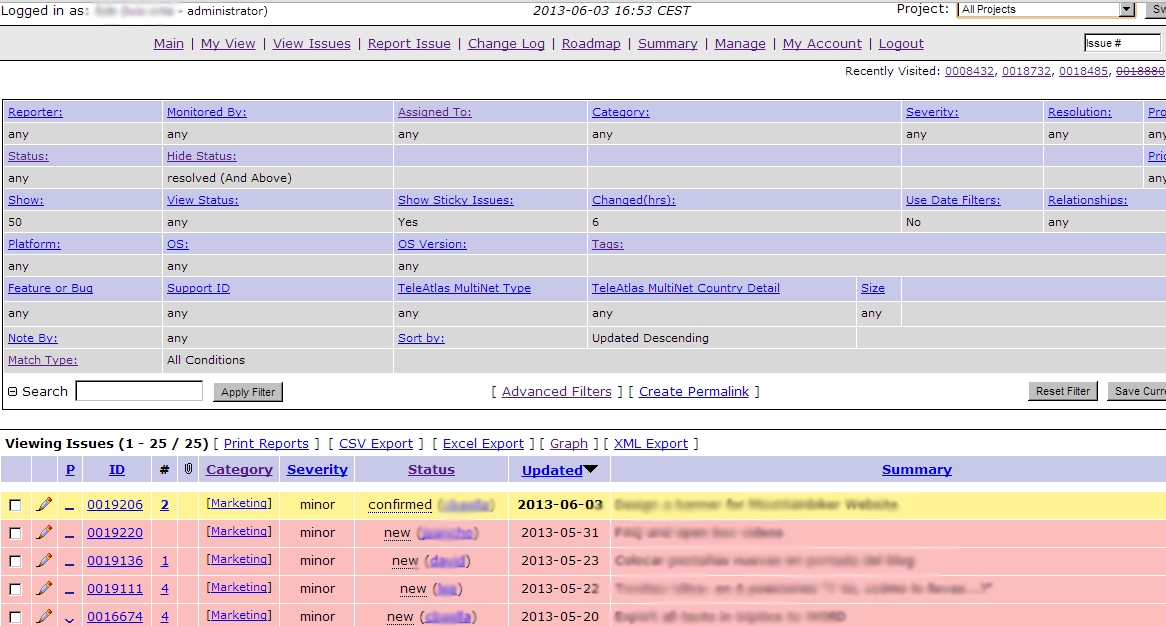This screenshot has width=1166, height=626.
Task: Open View Issues in the navigation menu
Action: (x=311, y=44)
